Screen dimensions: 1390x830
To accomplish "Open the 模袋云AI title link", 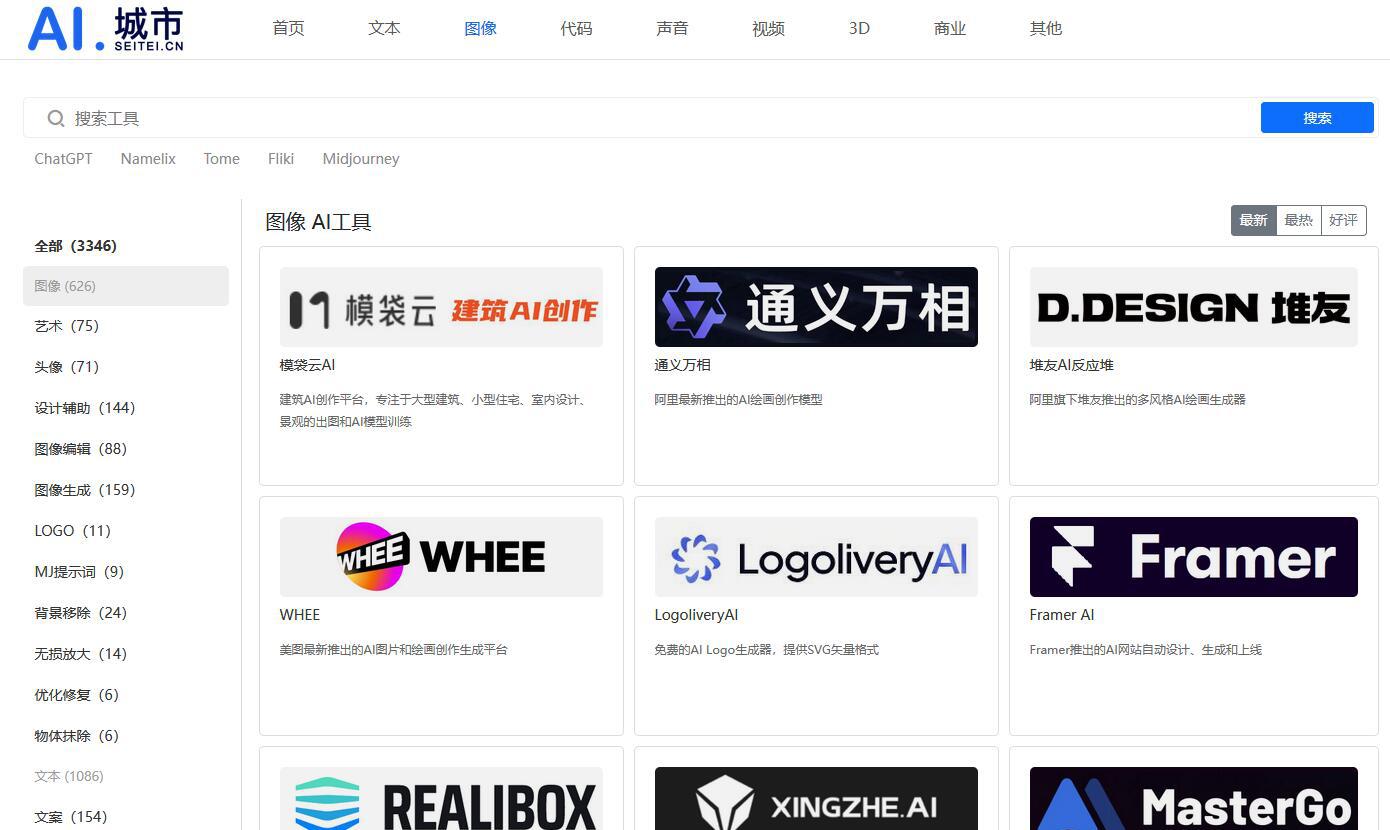I will pyautogui.click(x=307, y=365).
